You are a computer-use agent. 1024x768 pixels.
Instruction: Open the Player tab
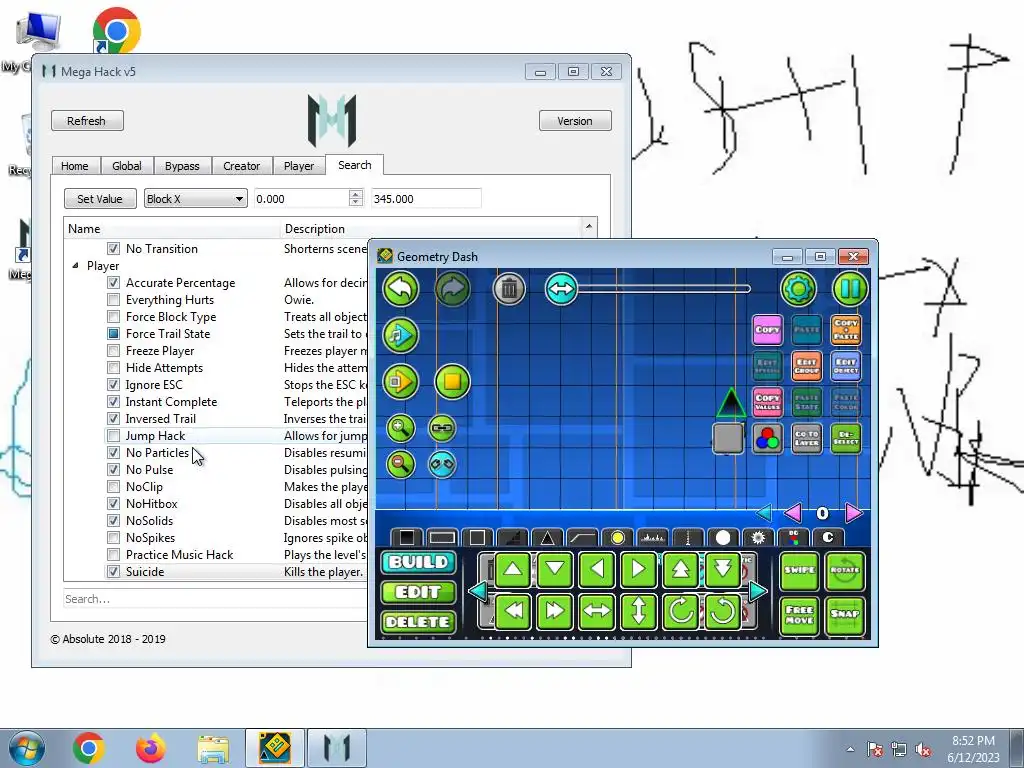(299, 166)
